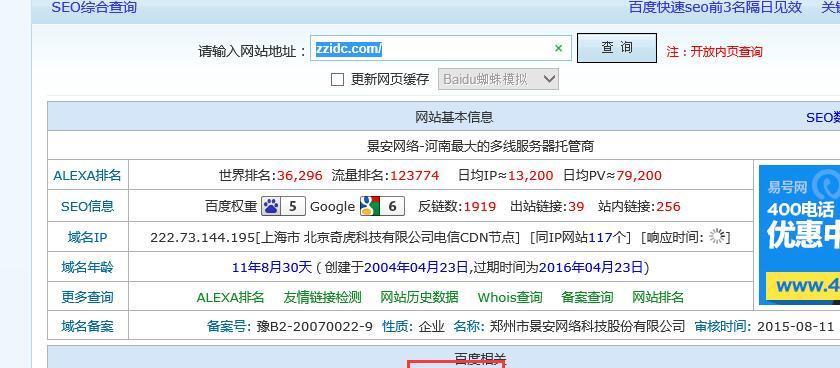This screenshot has height=368, width=840.
Task: Open internal links count 256
Action: point(668,206)
